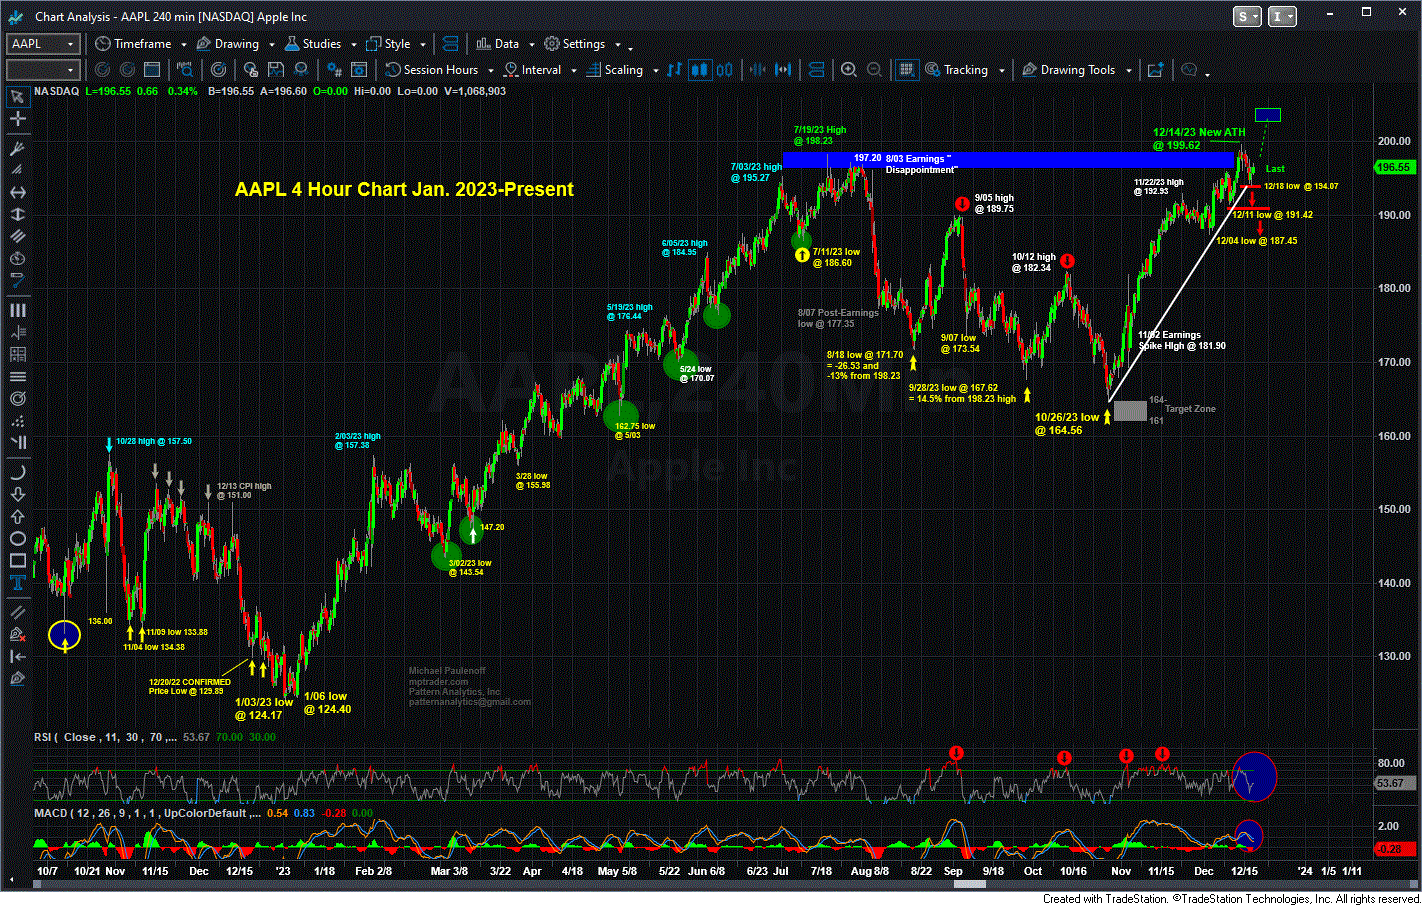This screenshot has width=1422, height=905.
Task: Click the save chart icon
Action: click(275, 70)
